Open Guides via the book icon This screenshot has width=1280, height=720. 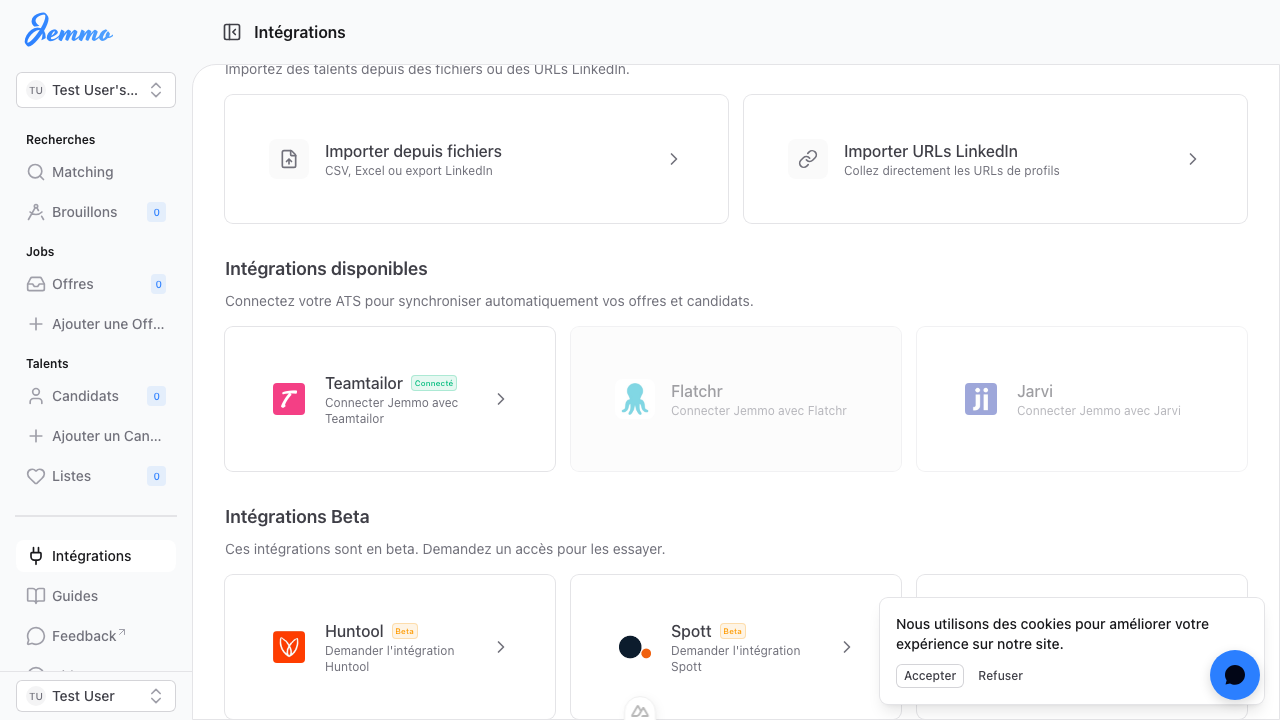click(36, 596)
